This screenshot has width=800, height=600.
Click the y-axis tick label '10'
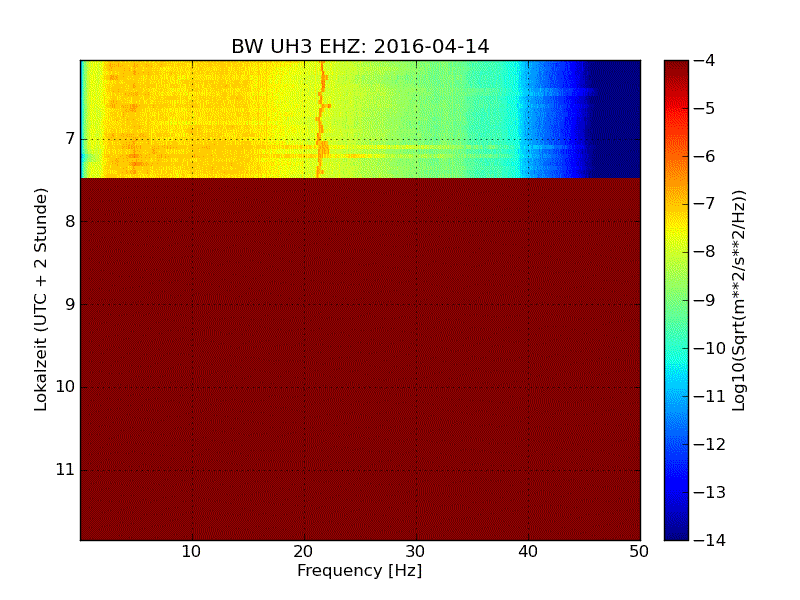pyautogui.click(x=65, y=387)
